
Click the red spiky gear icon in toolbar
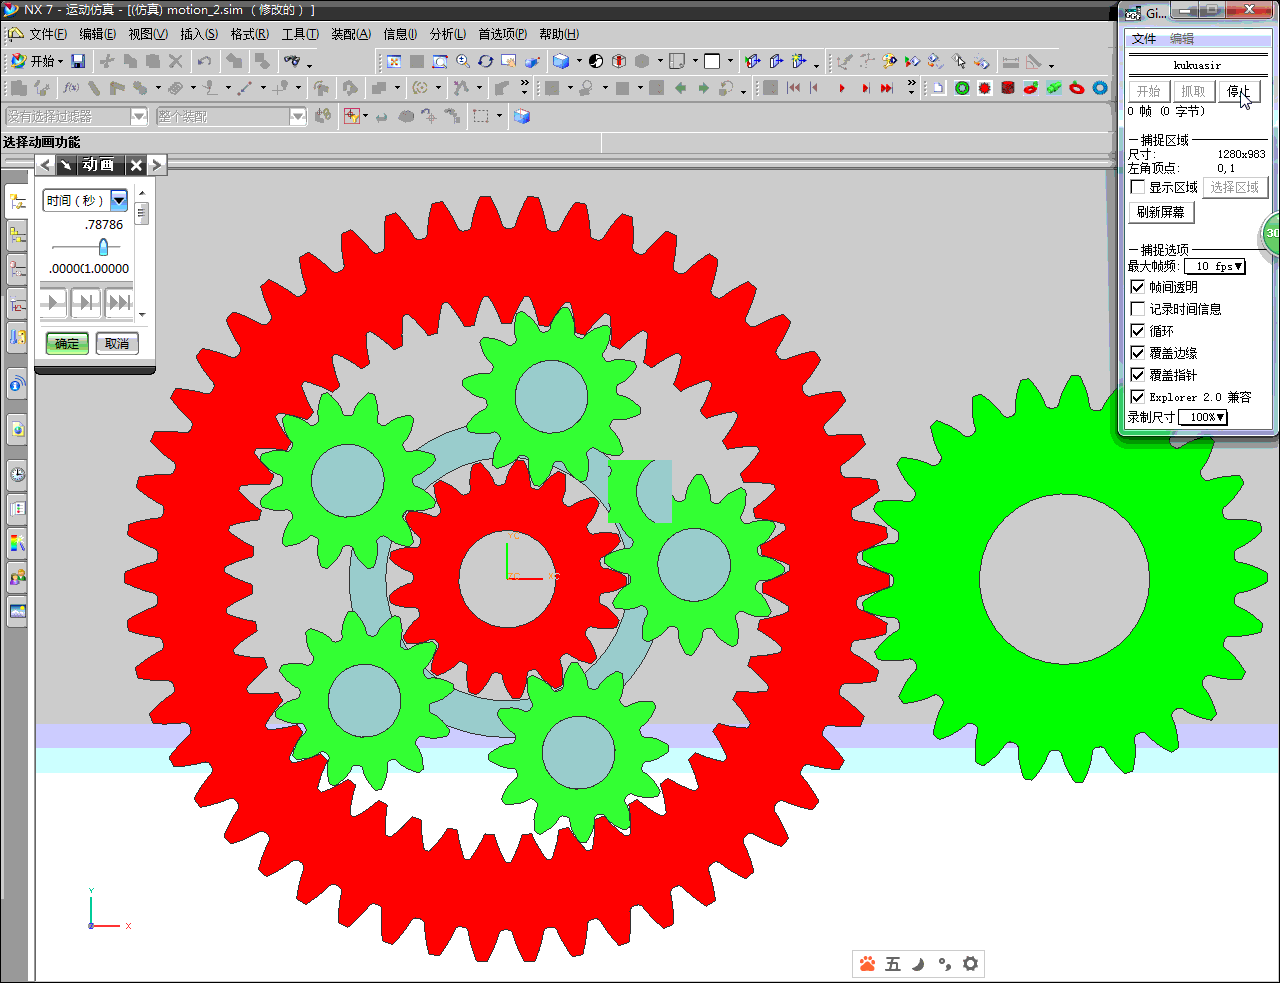[985, 88]
